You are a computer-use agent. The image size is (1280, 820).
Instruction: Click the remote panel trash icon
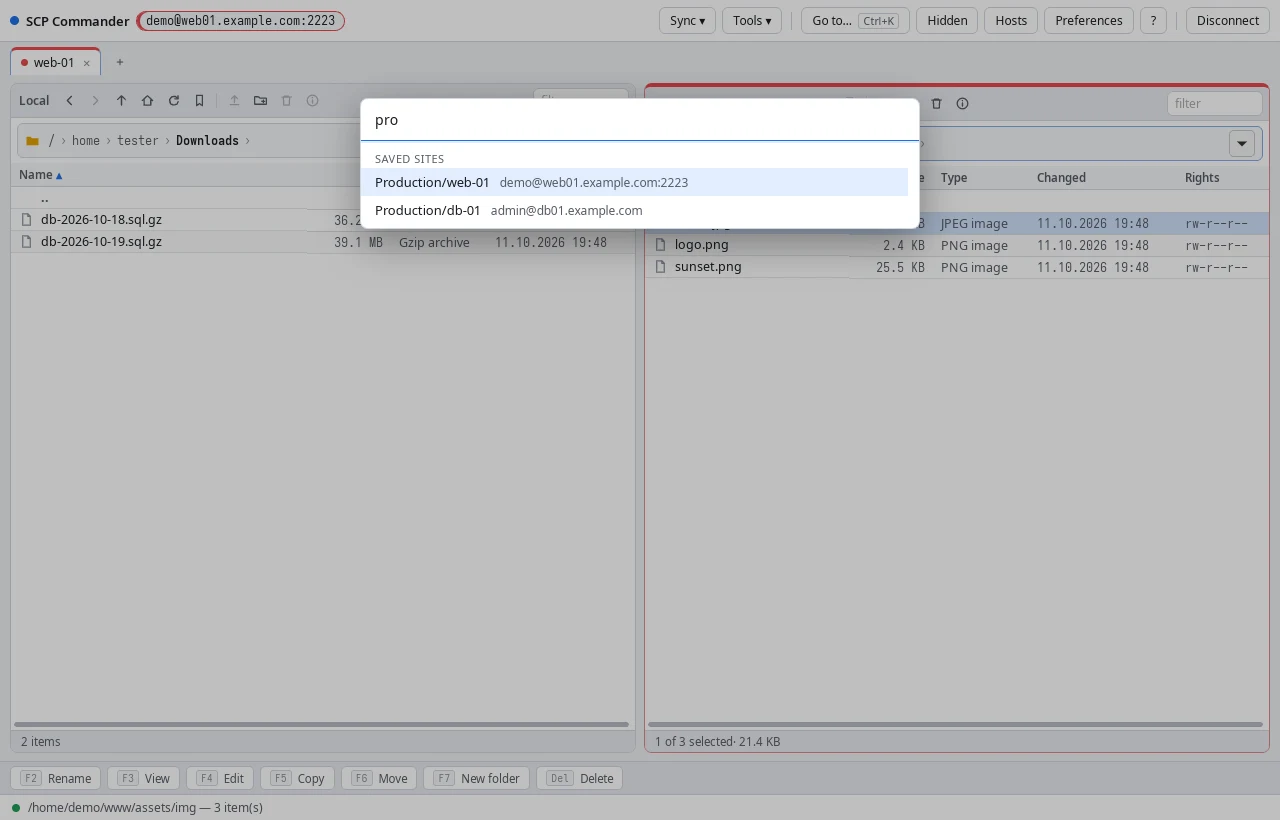point(936,103)
